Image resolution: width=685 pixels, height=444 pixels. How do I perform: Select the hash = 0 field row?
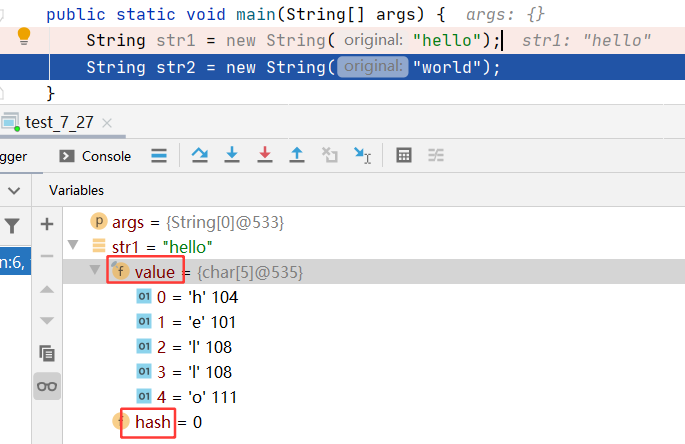pyautogui.click(x=374, y=422)
